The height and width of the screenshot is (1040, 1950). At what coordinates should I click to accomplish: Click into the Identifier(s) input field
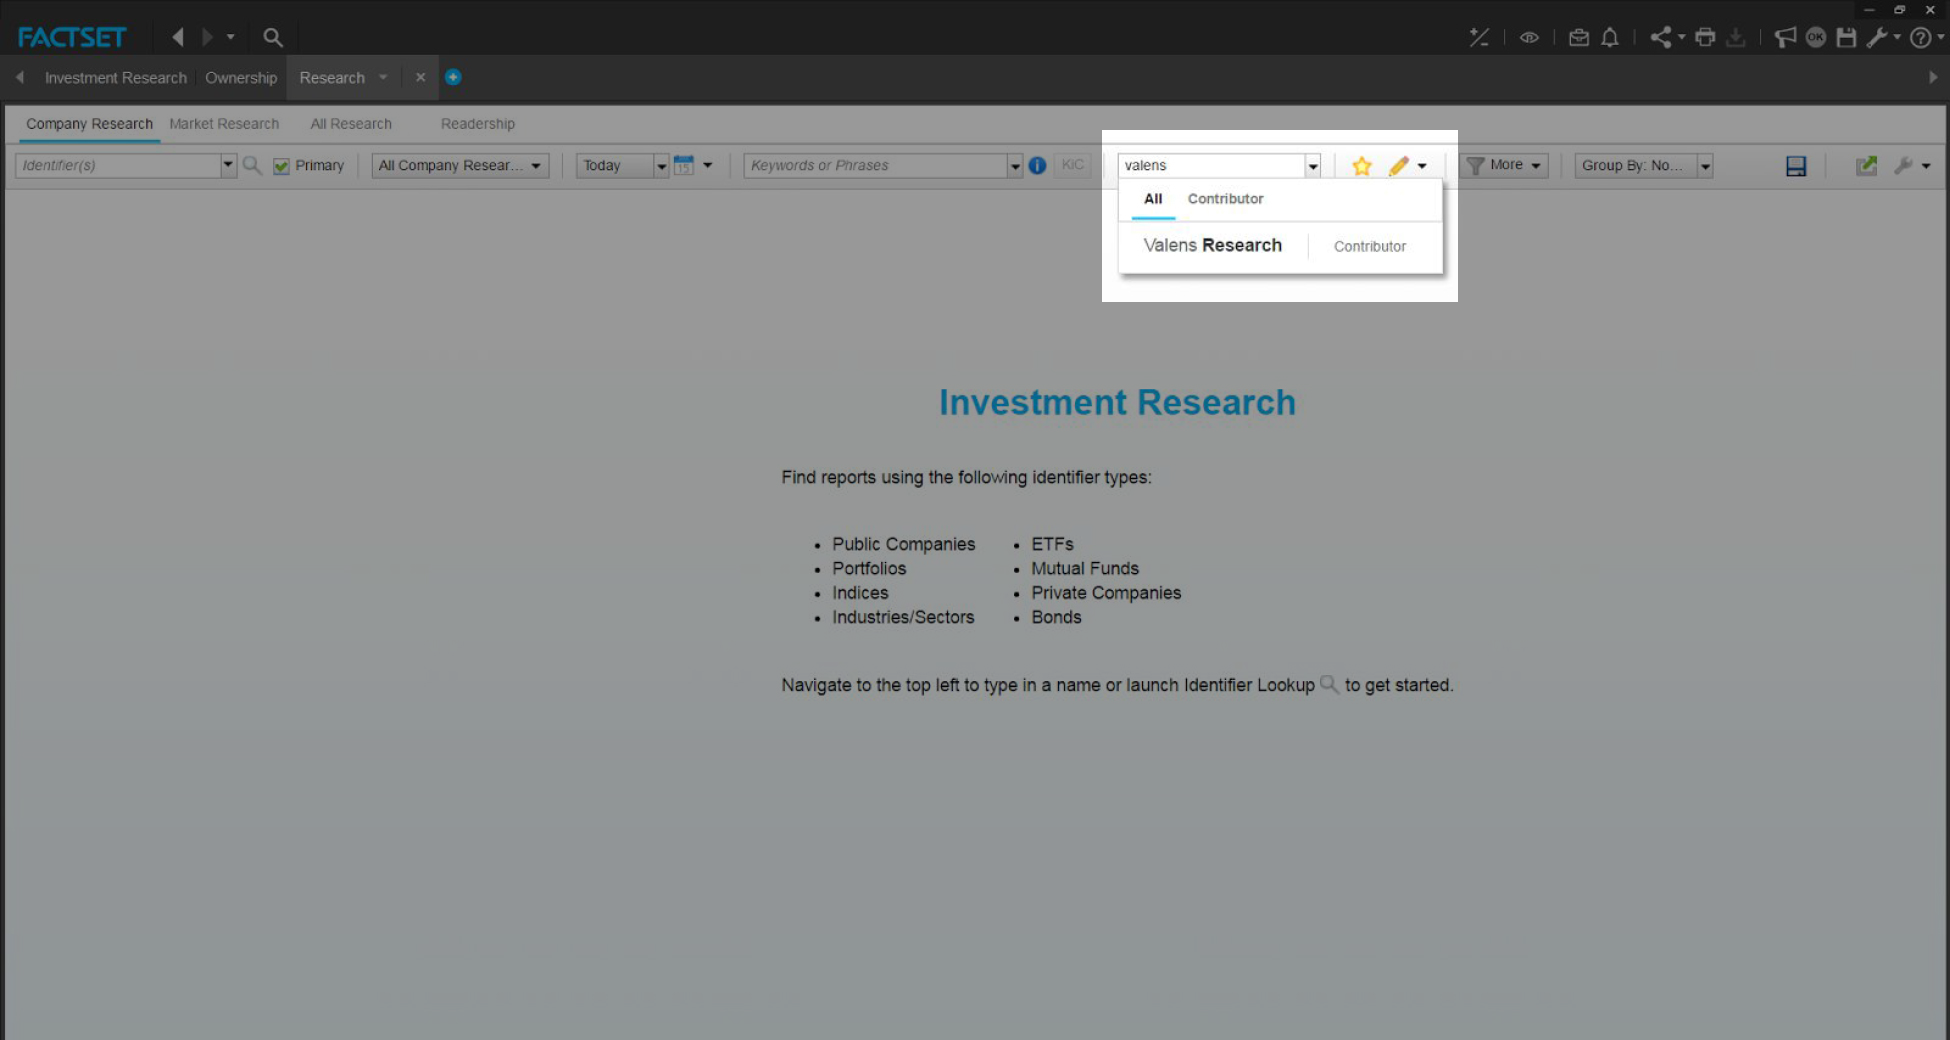[x=118, y=165]
